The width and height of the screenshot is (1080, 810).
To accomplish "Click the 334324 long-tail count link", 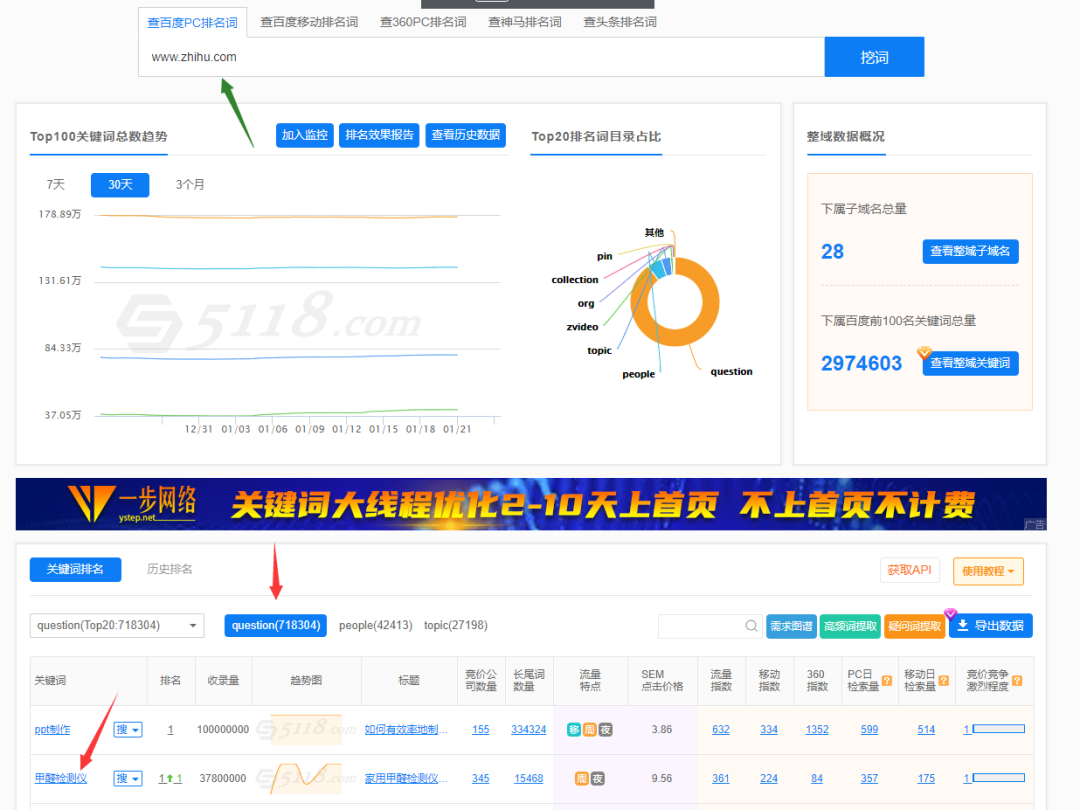I will [528, 729].
